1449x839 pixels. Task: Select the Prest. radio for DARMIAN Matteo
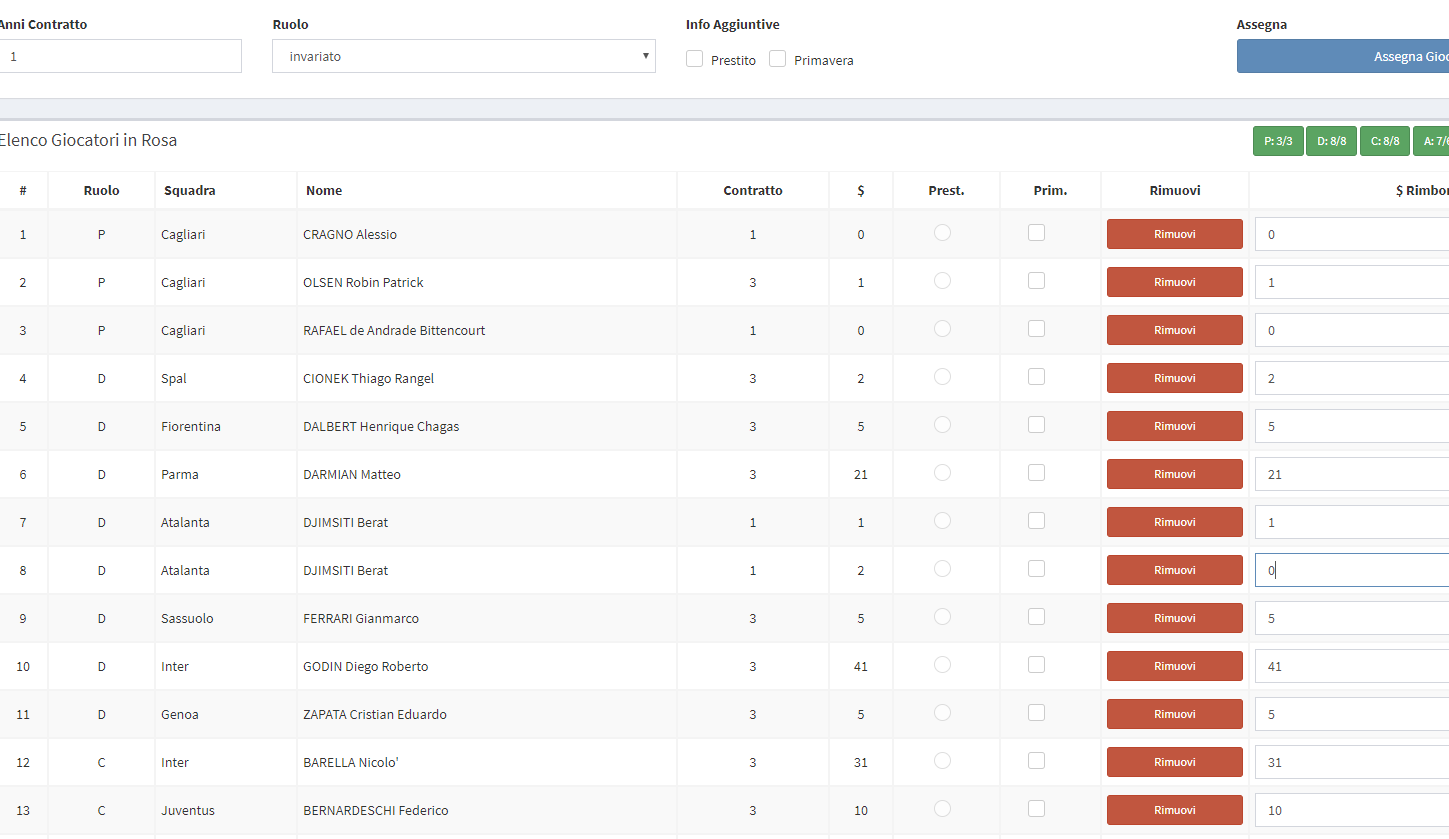tap(942, 473)
